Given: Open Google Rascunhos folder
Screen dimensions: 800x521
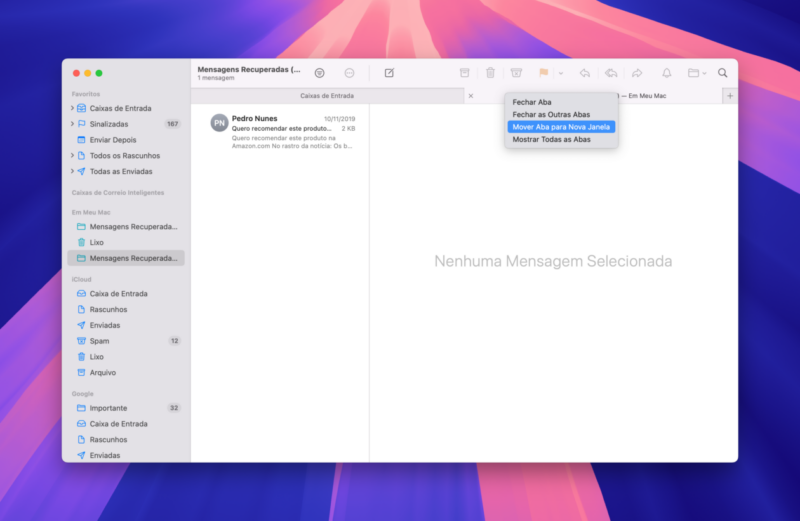Looking at the screenshot, I should click(x=126, y=439).
